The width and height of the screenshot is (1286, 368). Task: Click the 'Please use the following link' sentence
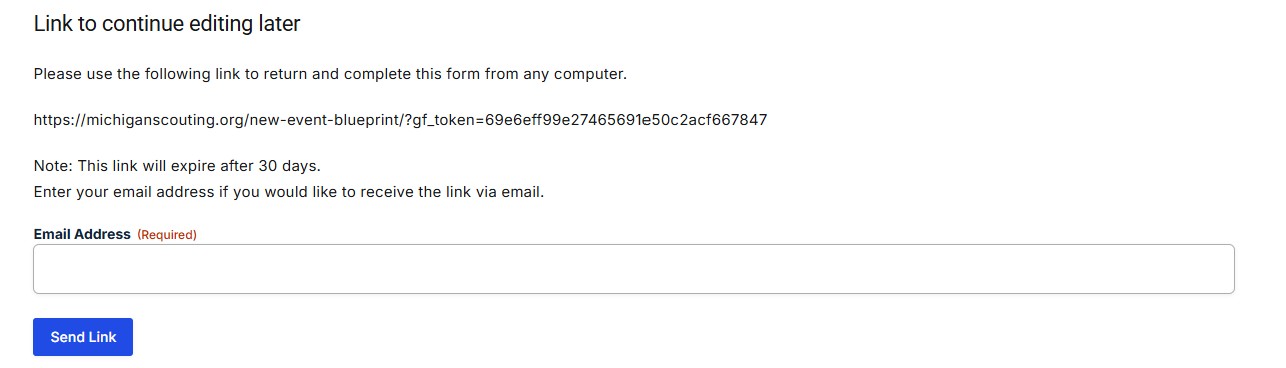click(330, 74)
